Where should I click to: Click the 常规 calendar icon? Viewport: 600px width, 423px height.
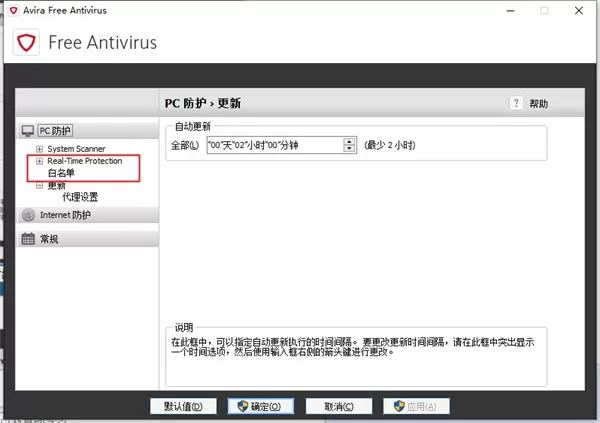(x=28, y=239)
